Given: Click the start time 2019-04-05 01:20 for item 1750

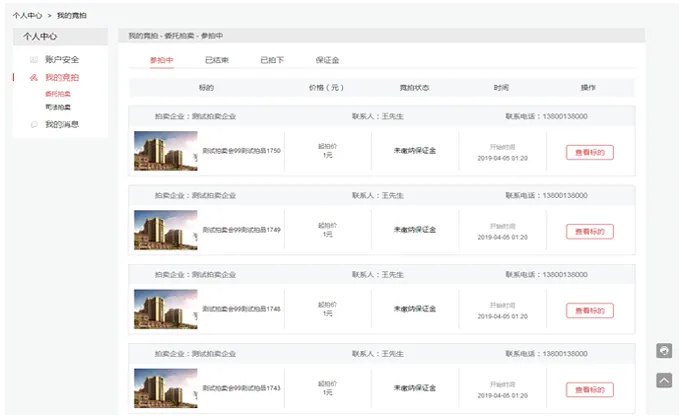Looking at the screenshot, I should point(503,158).
